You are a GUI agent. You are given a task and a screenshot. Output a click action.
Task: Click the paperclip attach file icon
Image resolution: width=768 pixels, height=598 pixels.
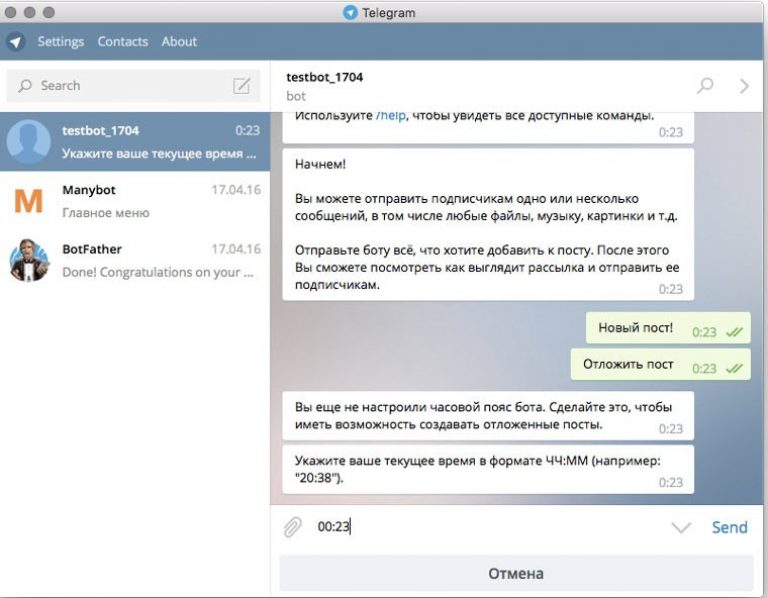click(292, 527)
